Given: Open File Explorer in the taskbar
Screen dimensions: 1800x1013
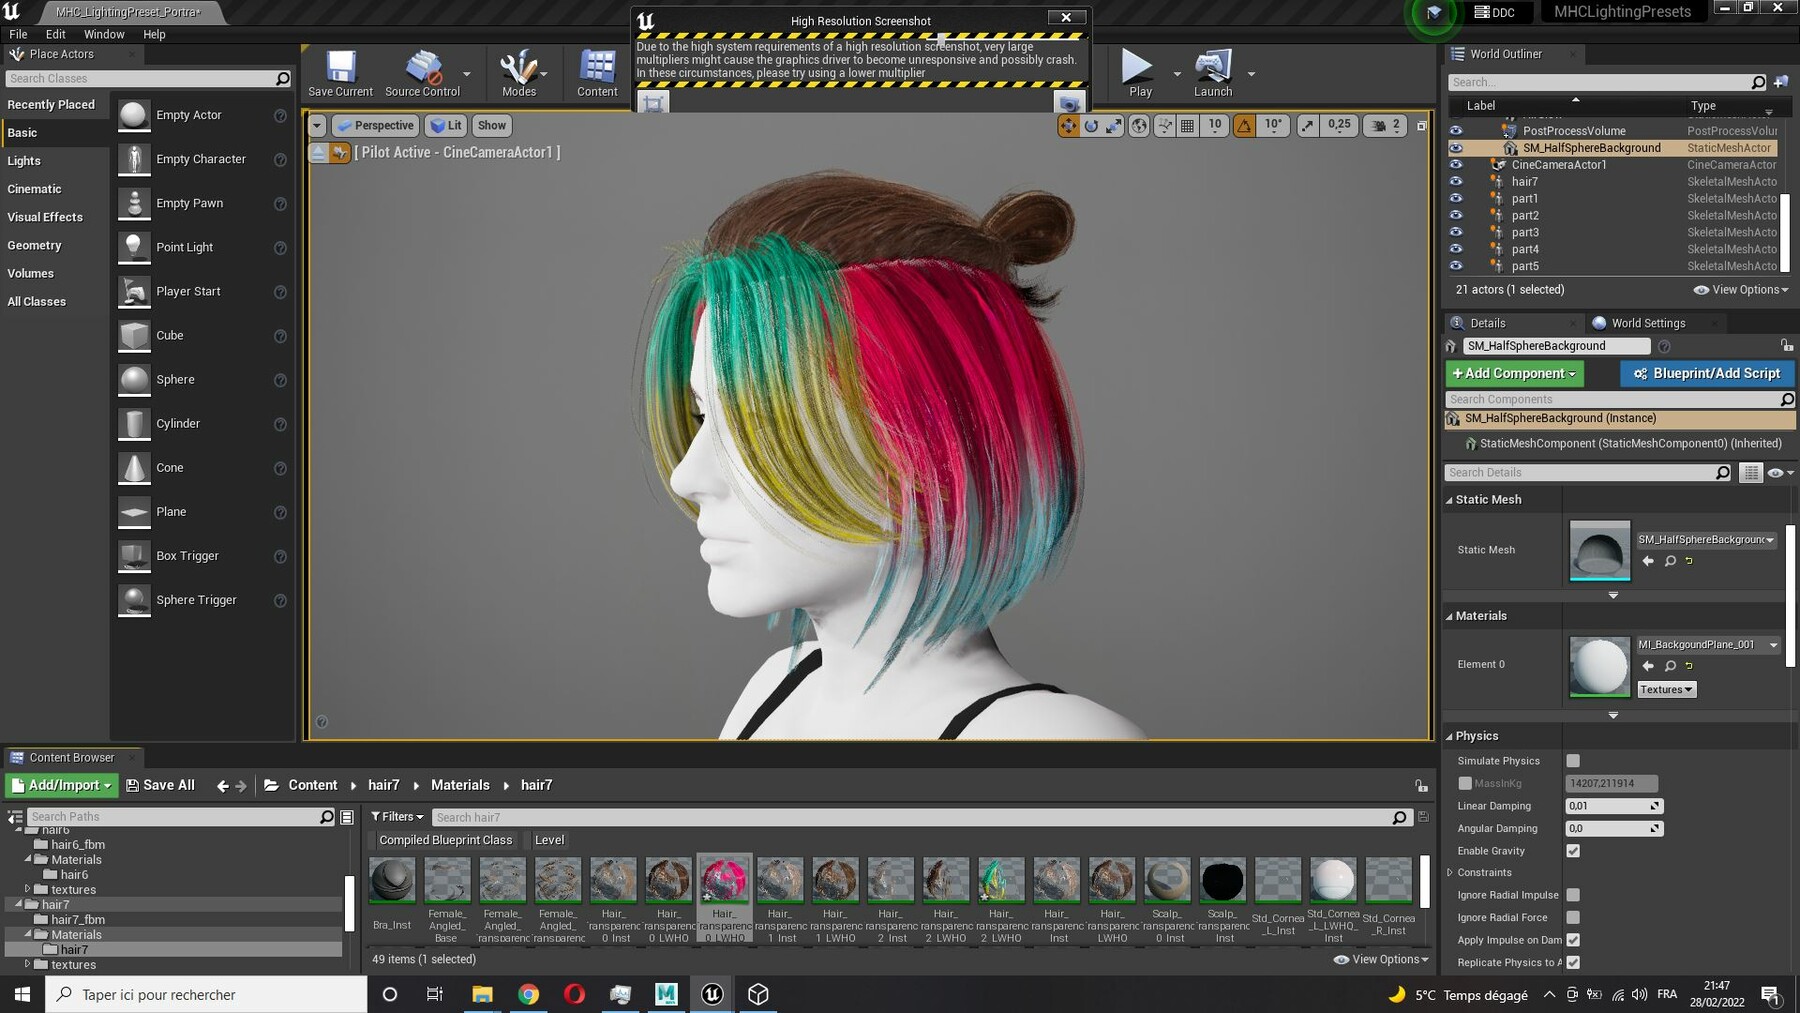Looking at the screenshot, I should (482, 994).
